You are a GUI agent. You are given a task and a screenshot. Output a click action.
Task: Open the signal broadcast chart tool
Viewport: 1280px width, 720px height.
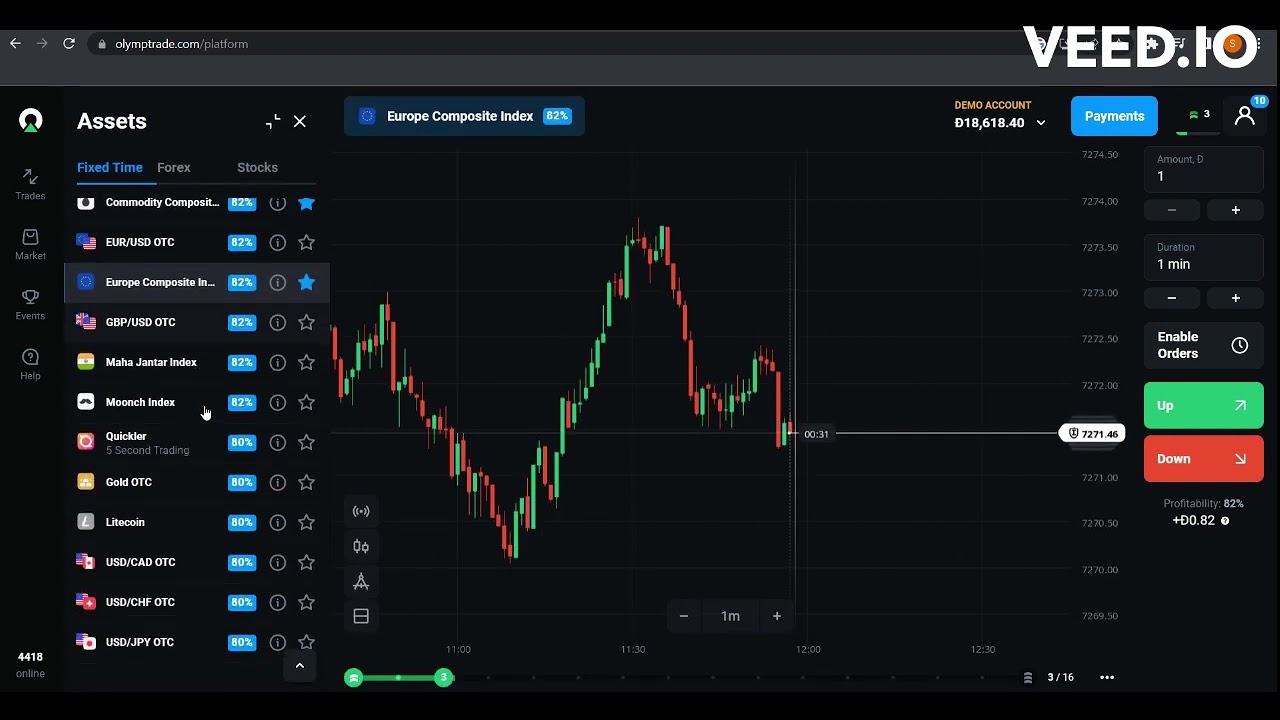click(361, 512)
